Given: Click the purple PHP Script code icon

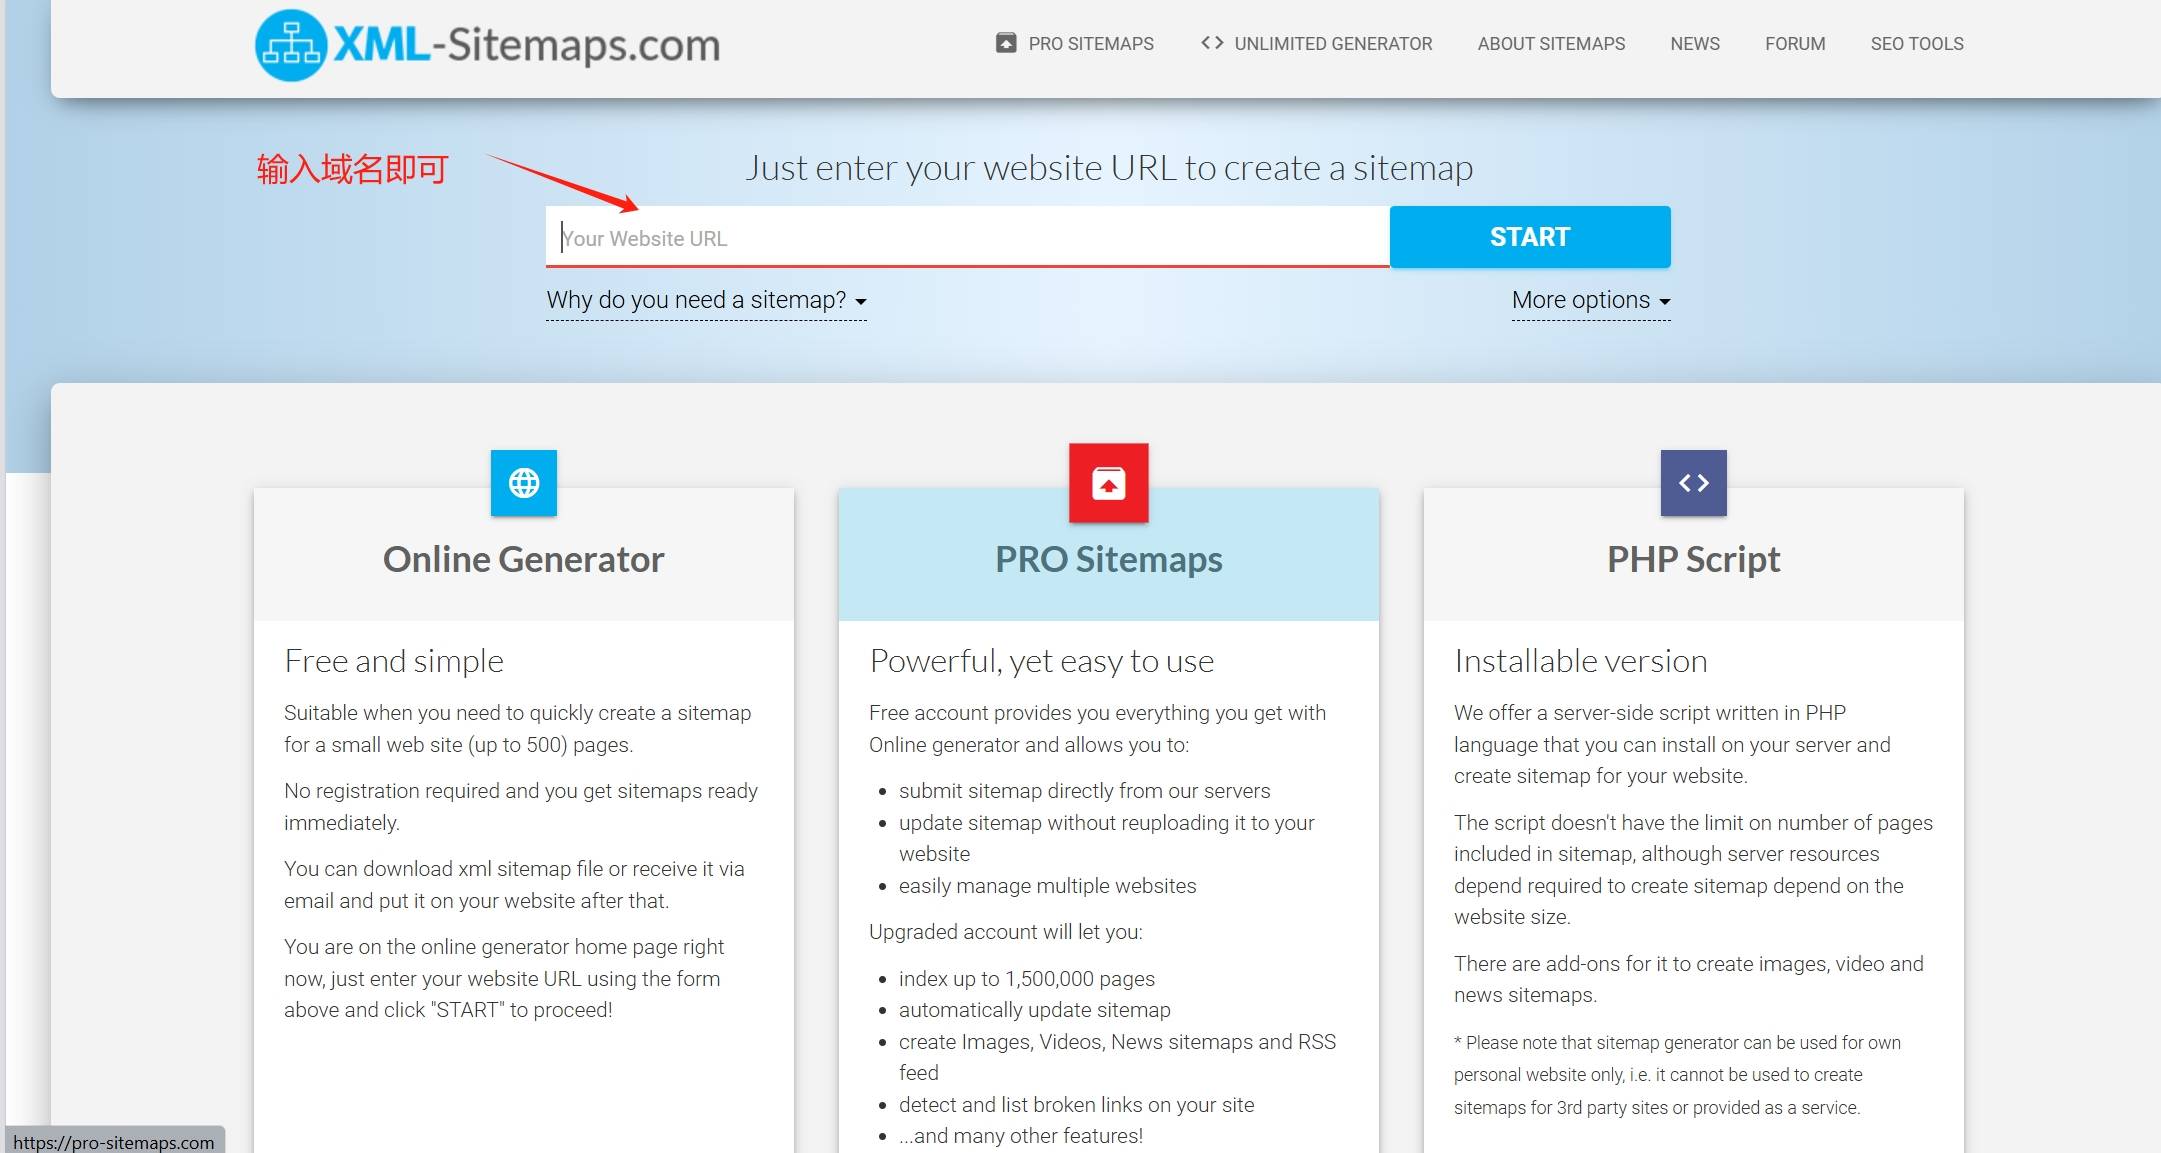Looking at the screenshot, I should (1694, 483).
